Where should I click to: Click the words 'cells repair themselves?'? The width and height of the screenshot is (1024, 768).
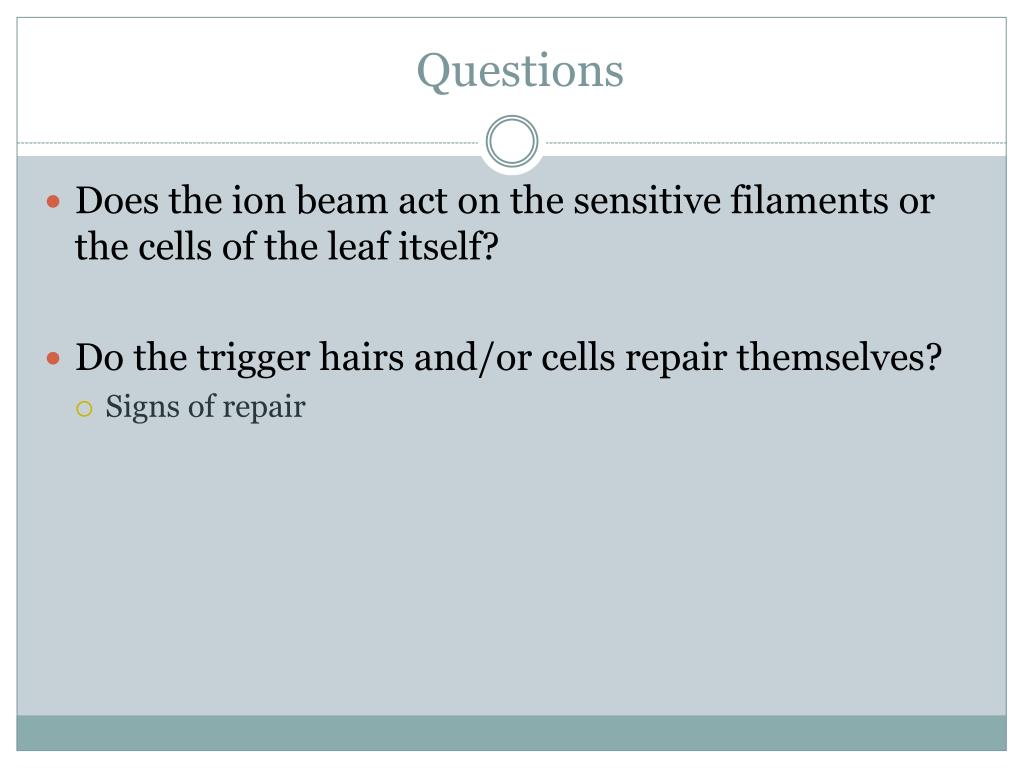[x=741, y=358]
